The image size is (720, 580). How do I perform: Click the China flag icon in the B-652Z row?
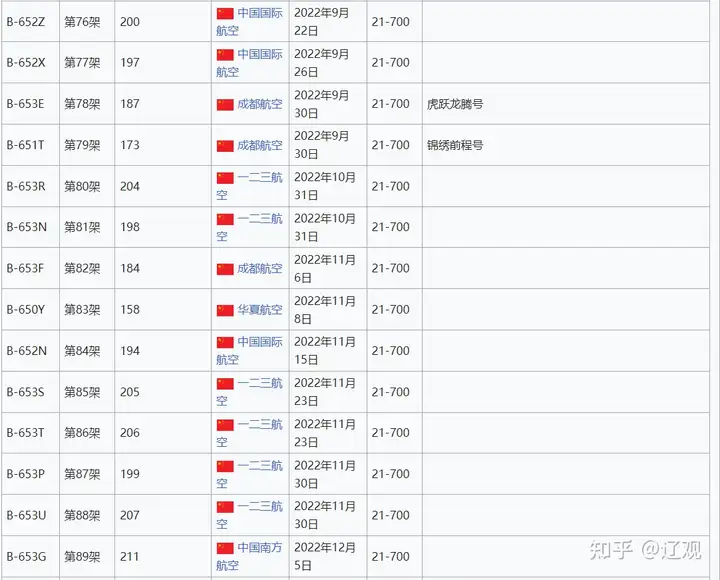225,13
